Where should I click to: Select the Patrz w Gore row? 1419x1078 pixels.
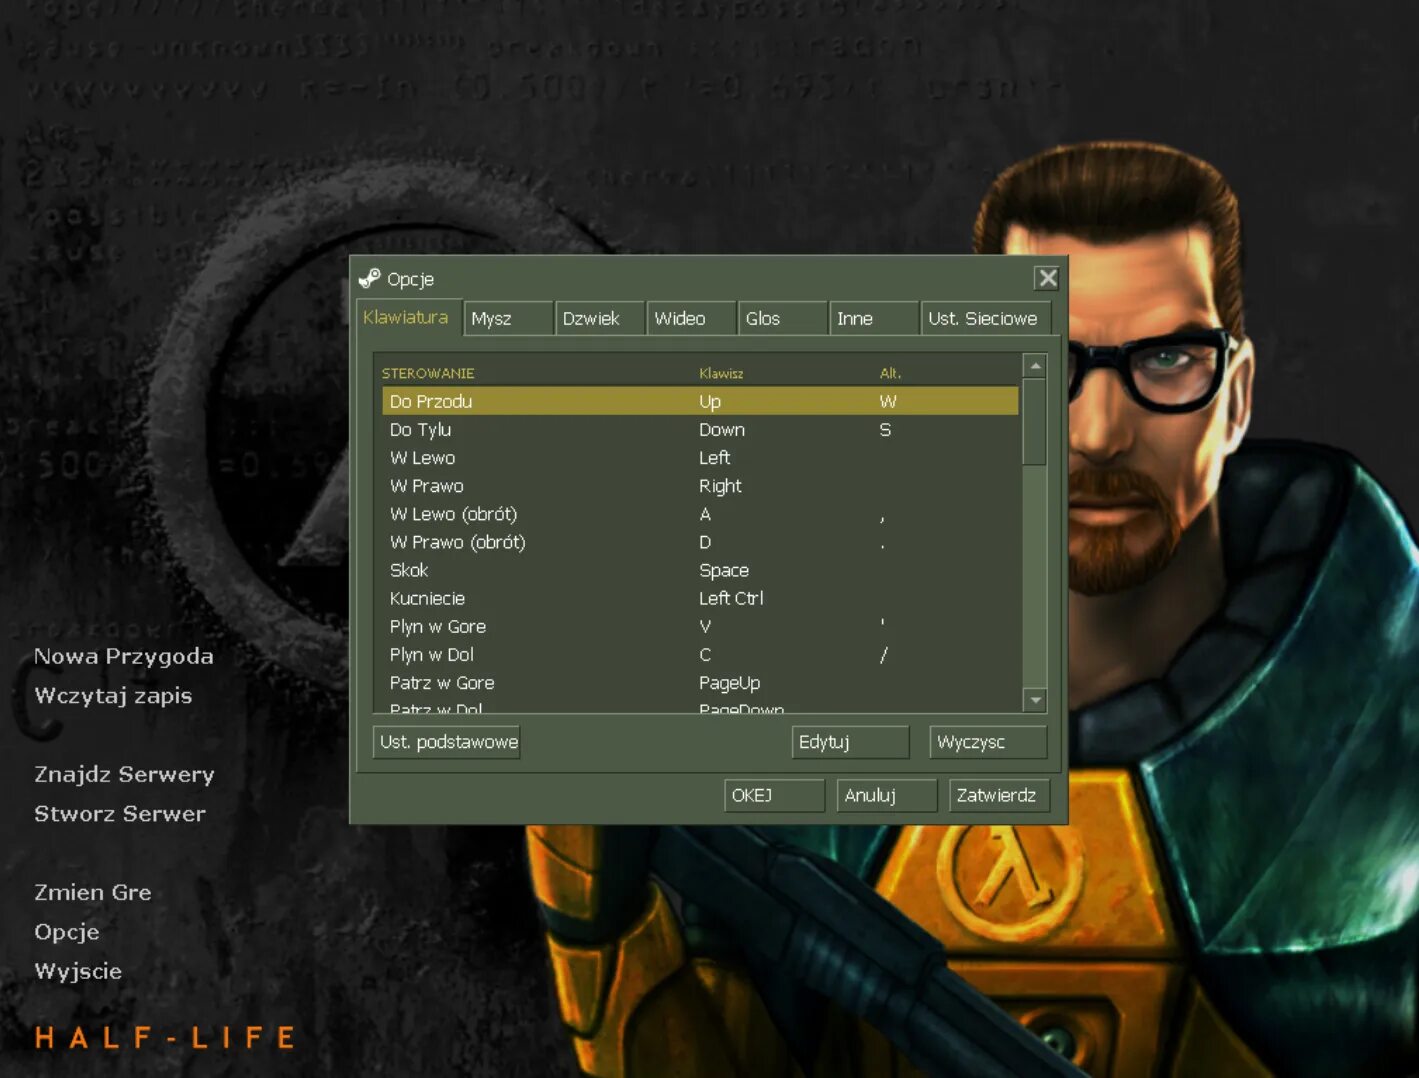pos(700,683)
